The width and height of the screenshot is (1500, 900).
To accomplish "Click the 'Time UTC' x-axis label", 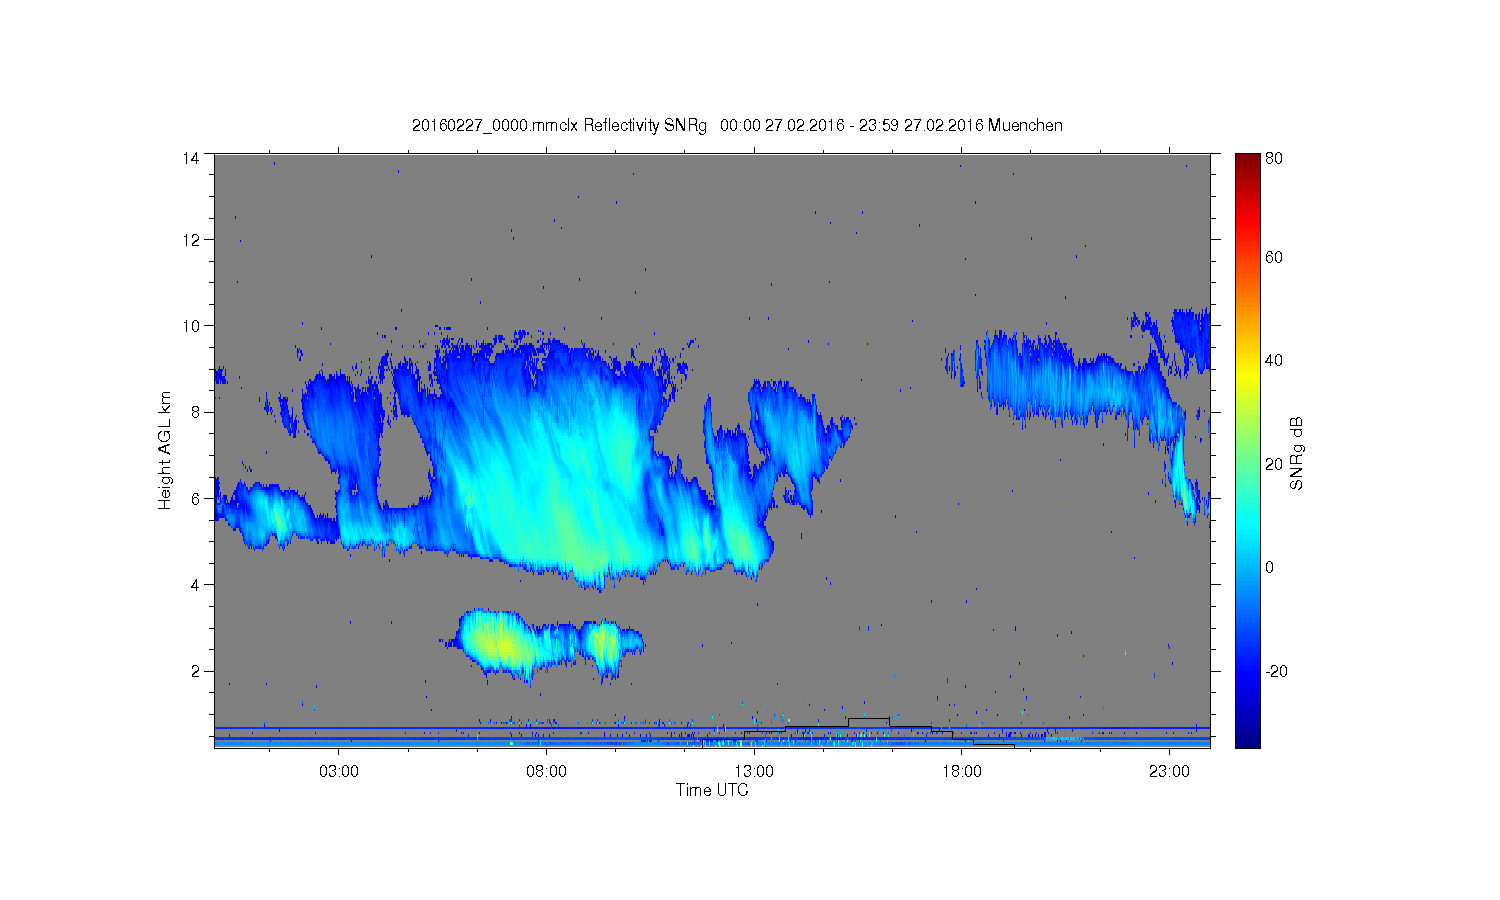I will (712, 790).
